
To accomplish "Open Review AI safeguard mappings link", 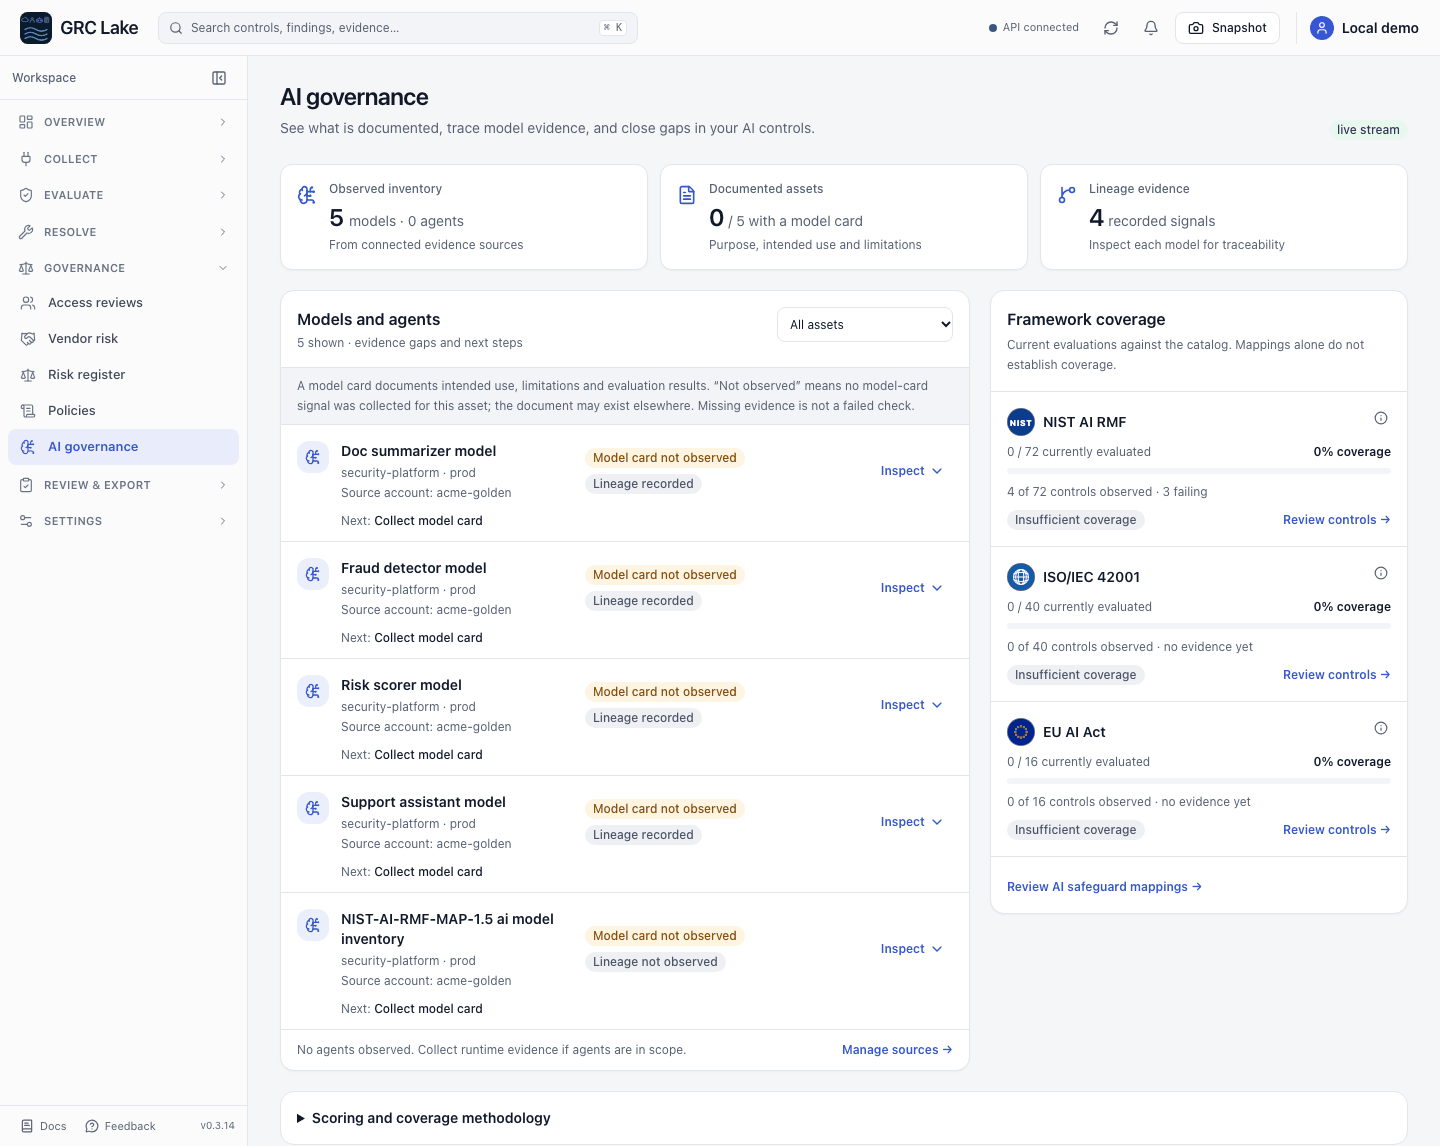I will pos(1104,887).
